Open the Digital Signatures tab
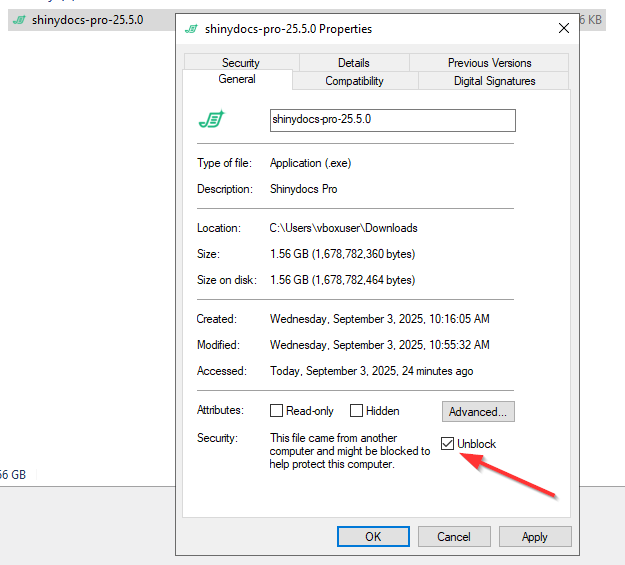 pos(494,81)
